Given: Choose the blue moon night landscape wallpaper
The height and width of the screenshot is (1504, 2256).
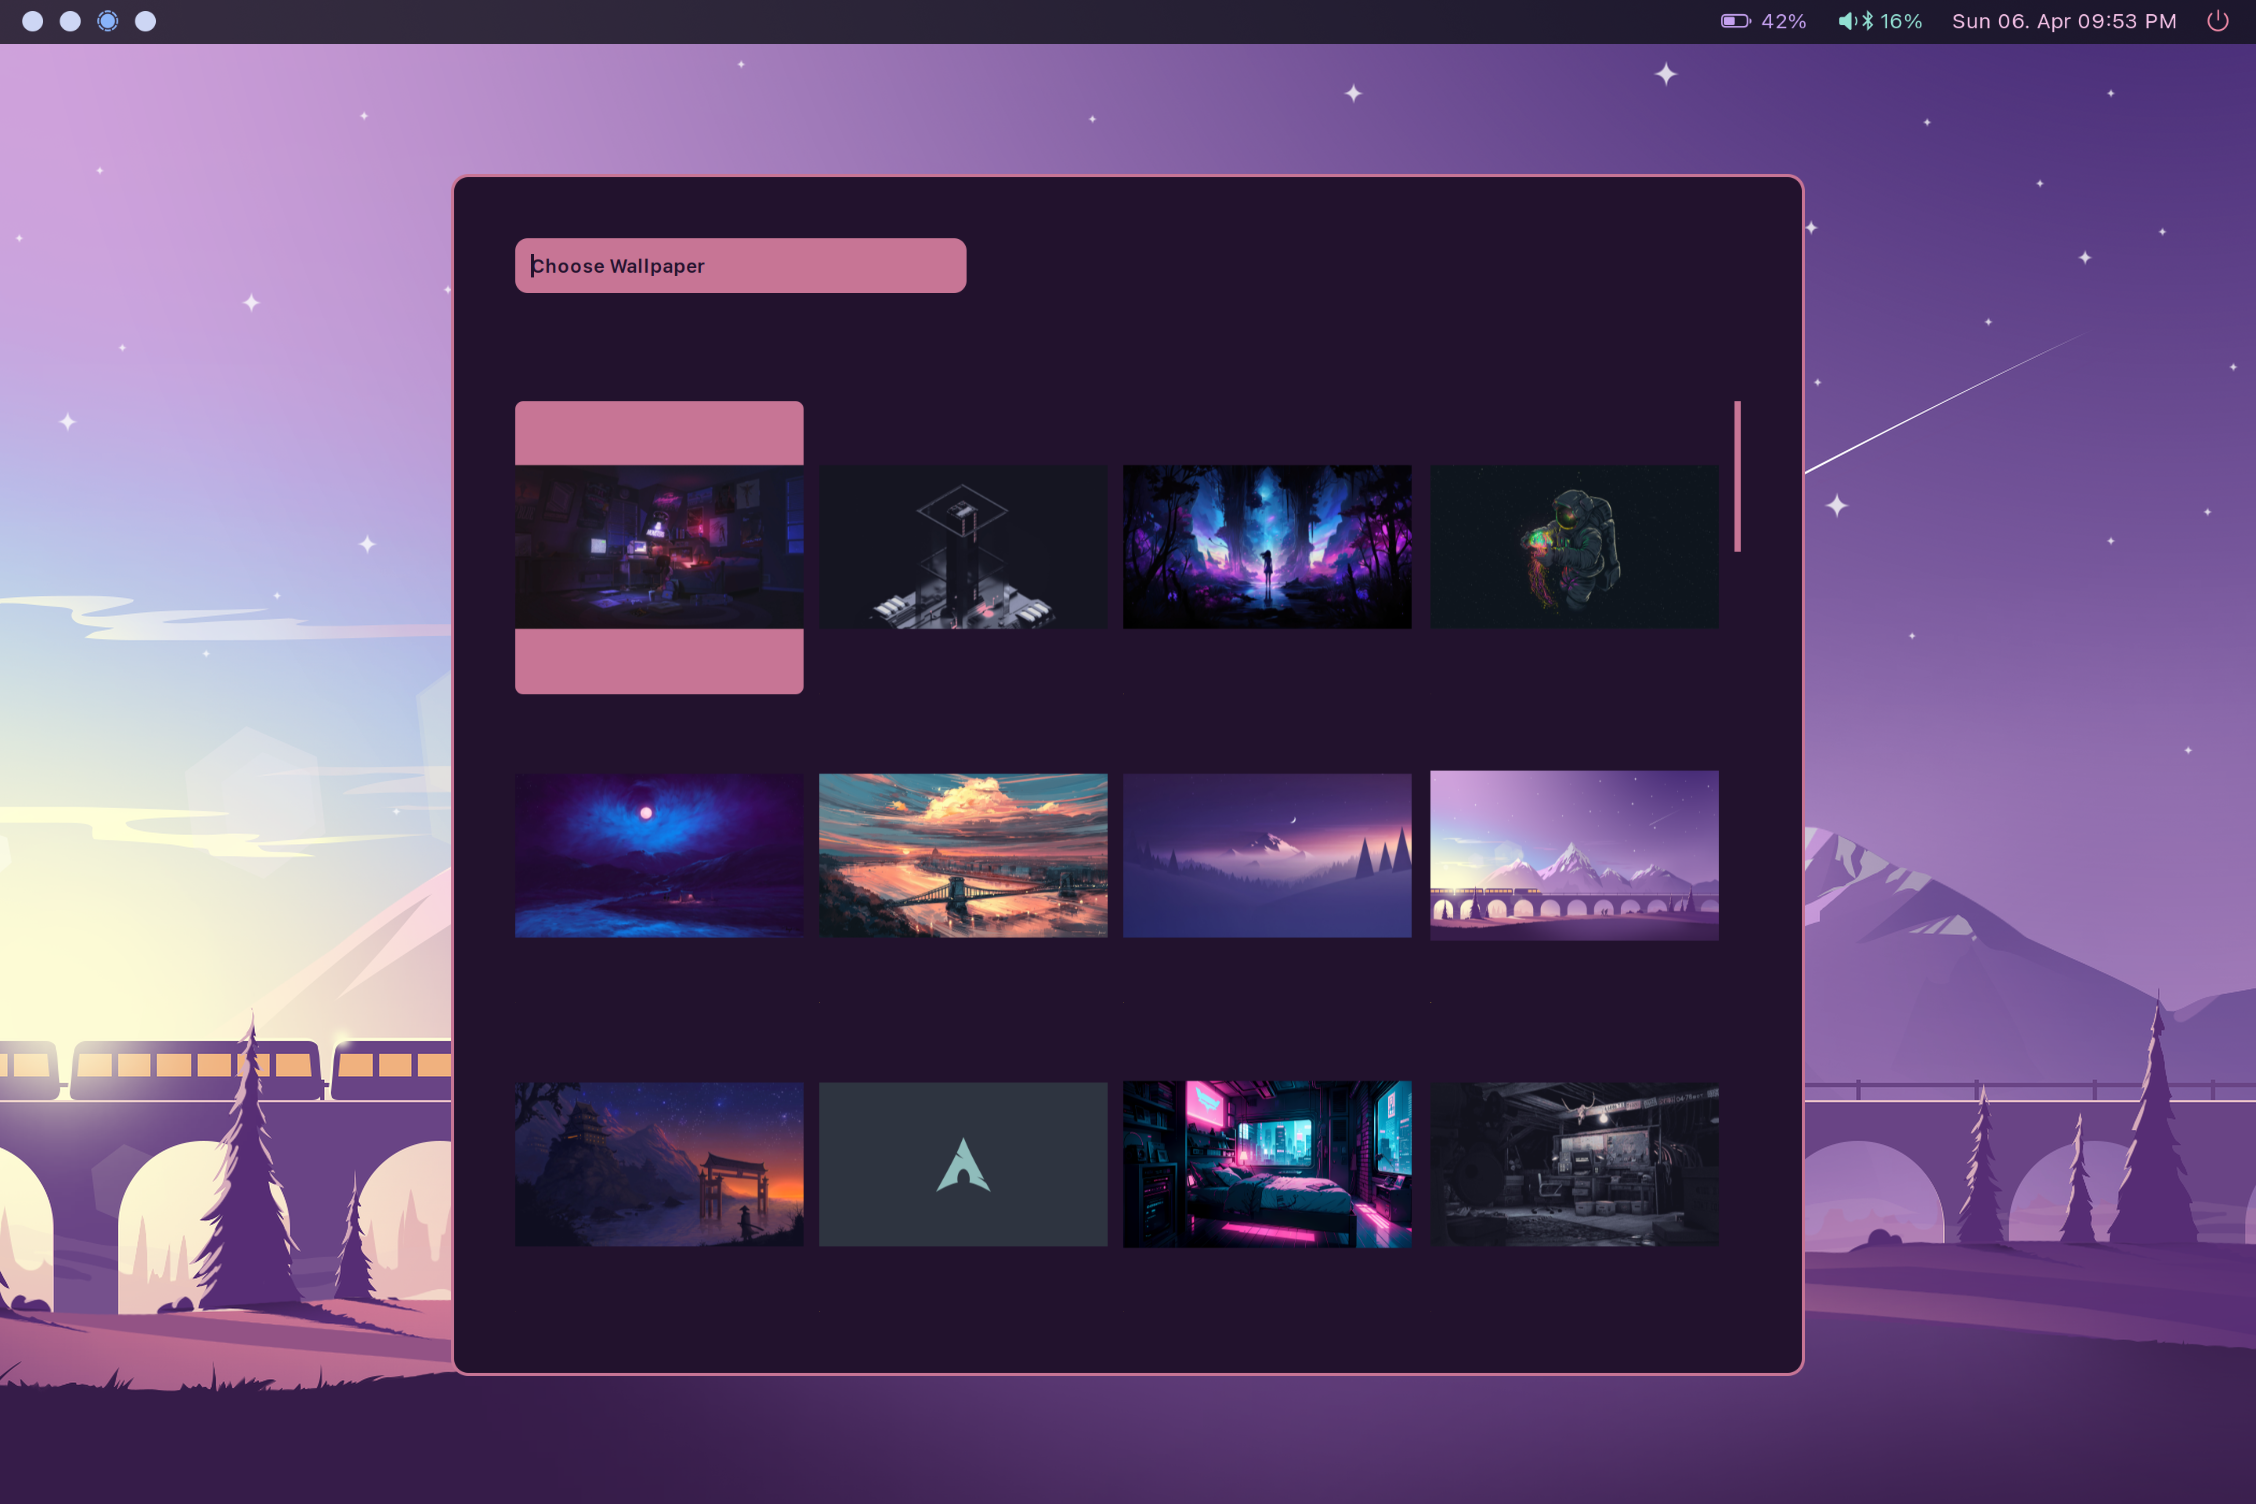Looking at the screenshot, I should [x=659, y=855].
